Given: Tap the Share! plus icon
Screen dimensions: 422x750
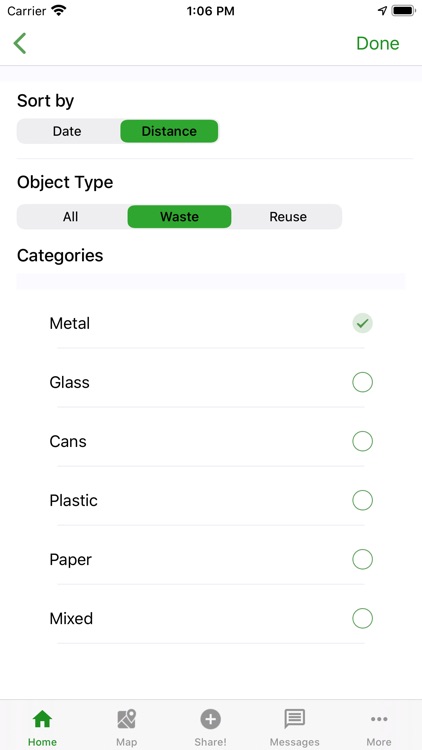Looking at the screenshot, I should click(x=211, y=718).
